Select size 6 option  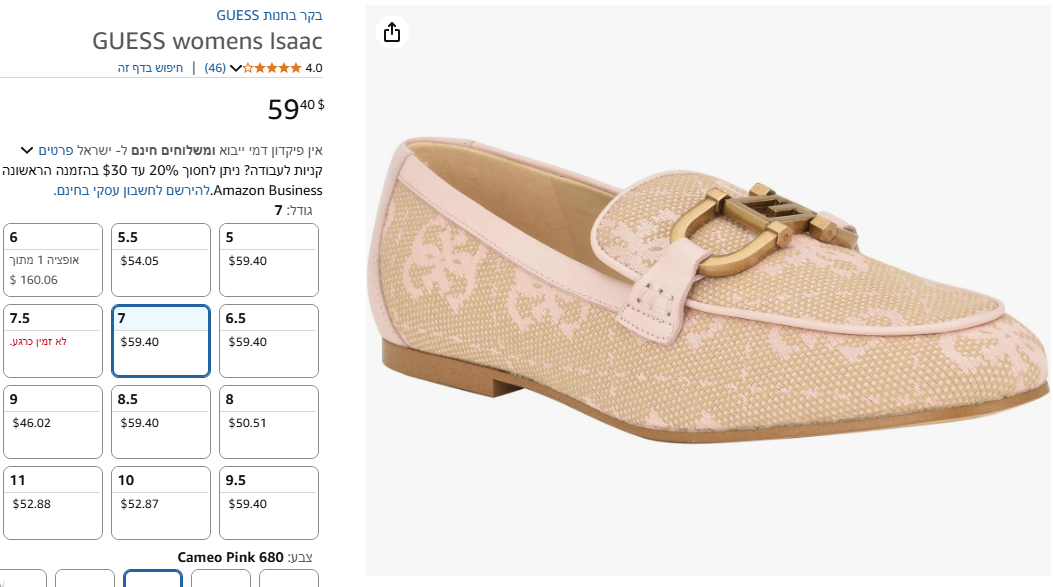tap(53, 259)
